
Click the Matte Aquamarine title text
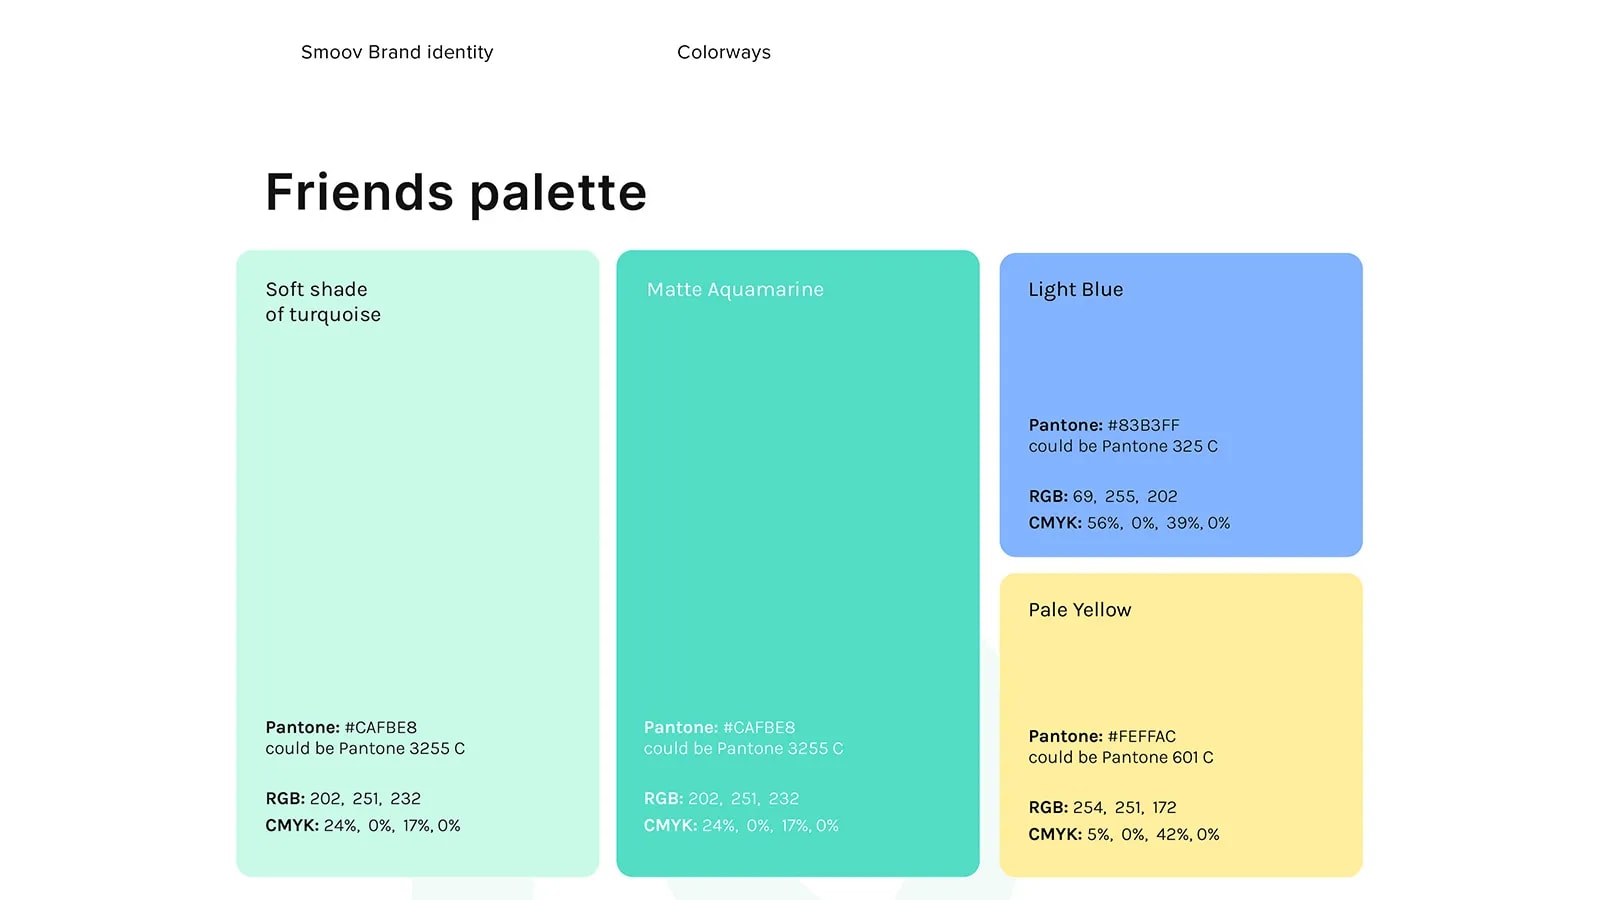coord(735,290)
